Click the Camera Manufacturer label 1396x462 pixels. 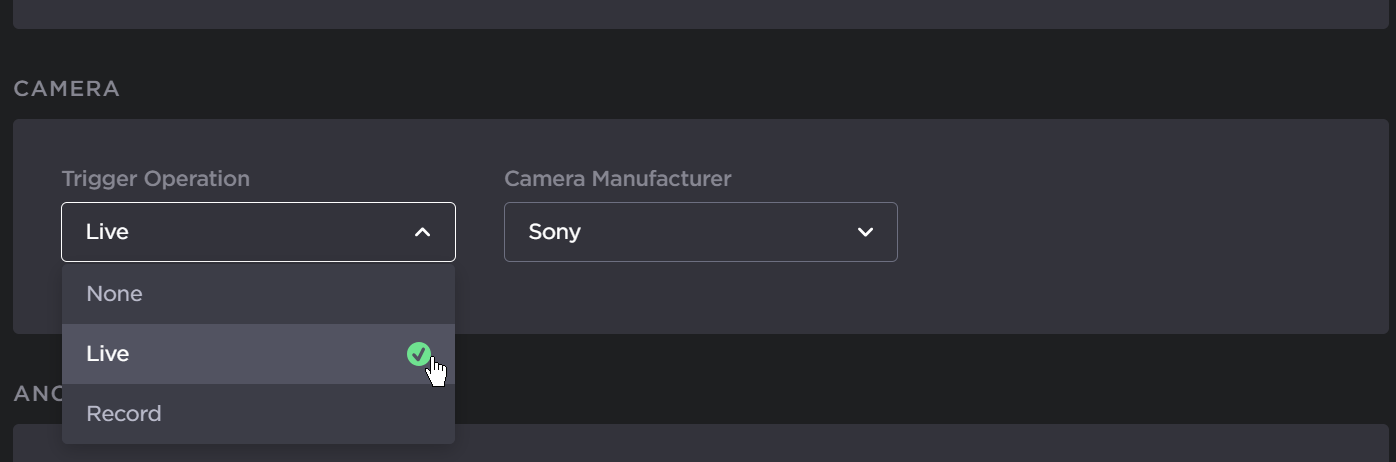(617, 179)
